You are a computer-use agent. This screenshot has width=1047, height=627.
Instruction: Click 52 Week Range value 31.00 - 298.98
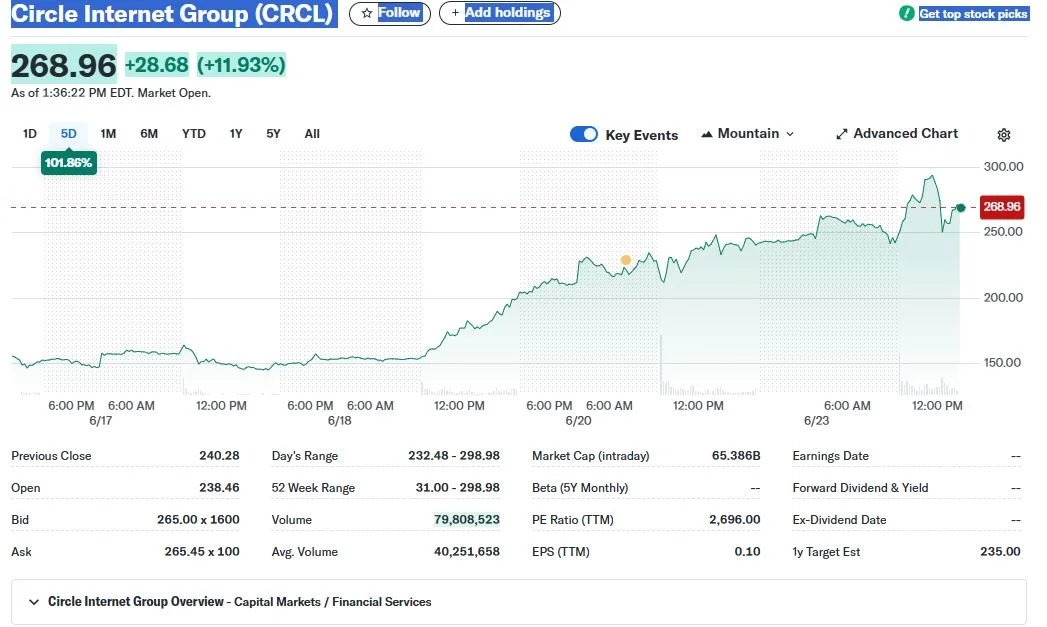coord(457,487)
